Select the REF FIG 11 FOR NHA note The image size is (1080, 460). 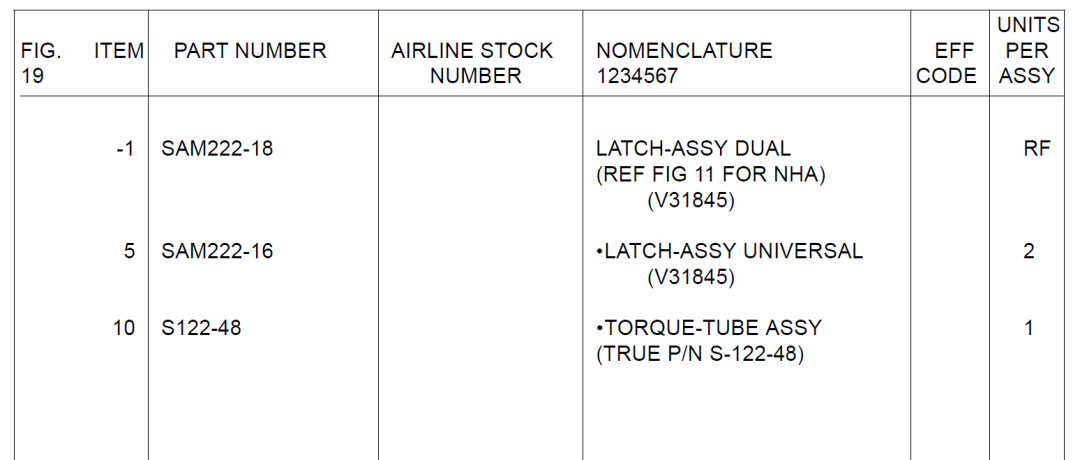point(710,175)
